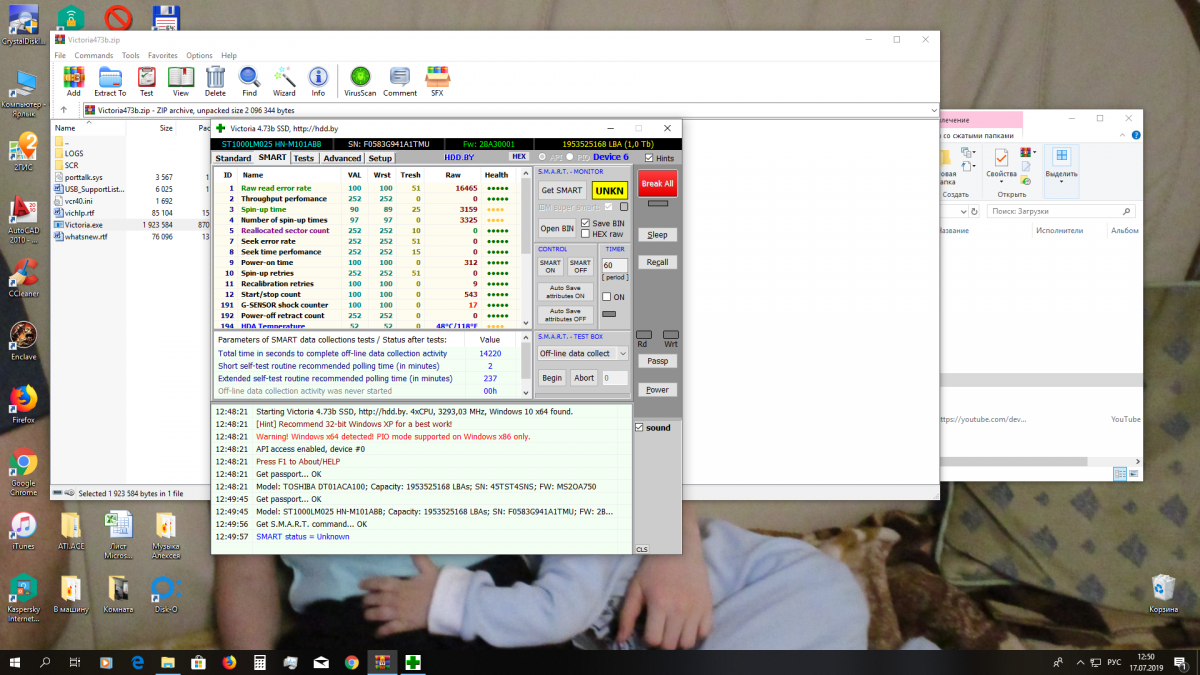Click the Test archive icon
Screen dimensions: 1200x675
[146, 80]
